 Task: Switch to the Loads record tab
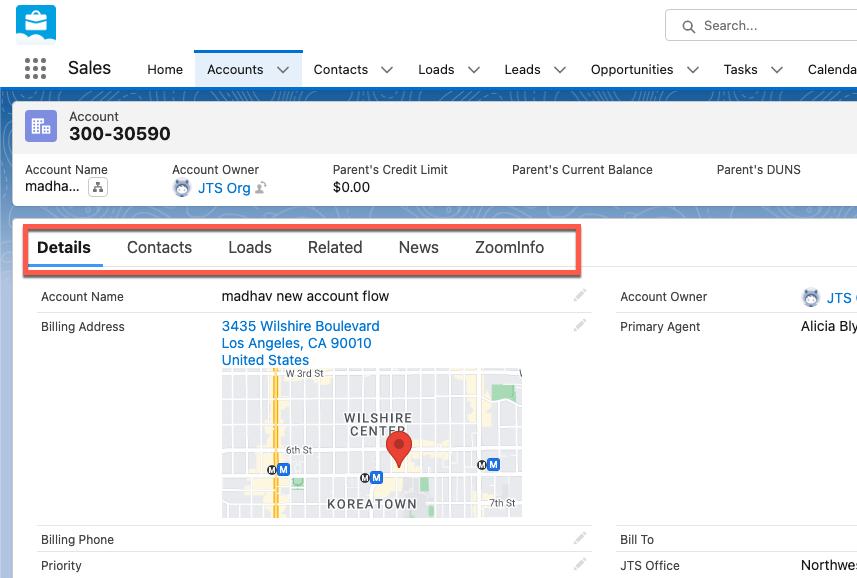250,247
